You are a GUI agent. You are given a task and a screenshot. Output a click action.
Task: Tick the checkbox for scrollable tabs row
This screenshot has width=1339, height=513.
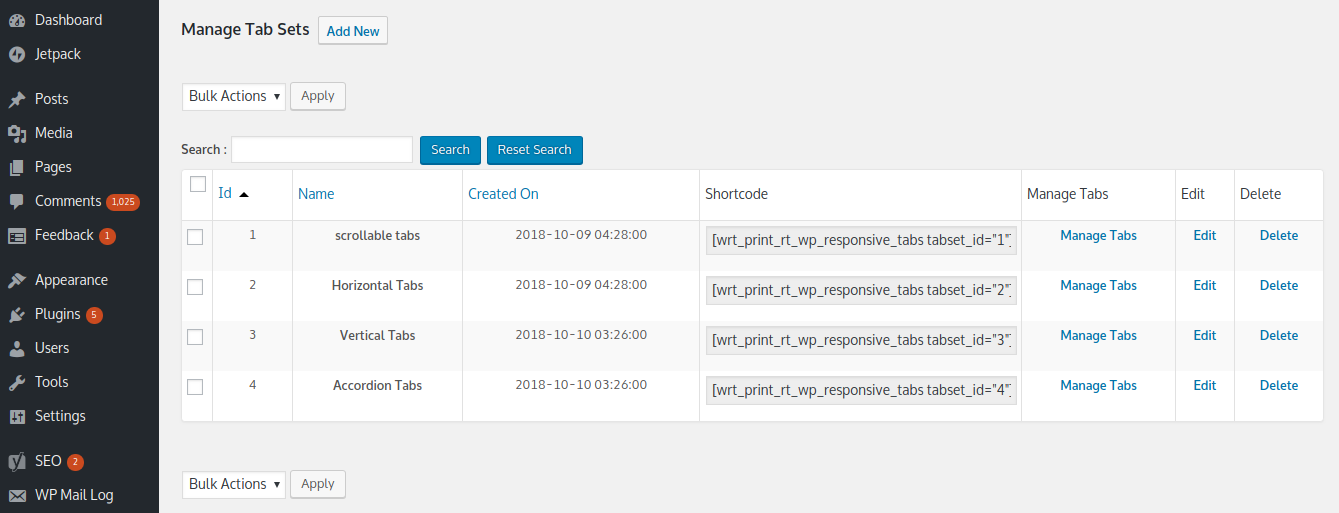click(x=195, y=237)
